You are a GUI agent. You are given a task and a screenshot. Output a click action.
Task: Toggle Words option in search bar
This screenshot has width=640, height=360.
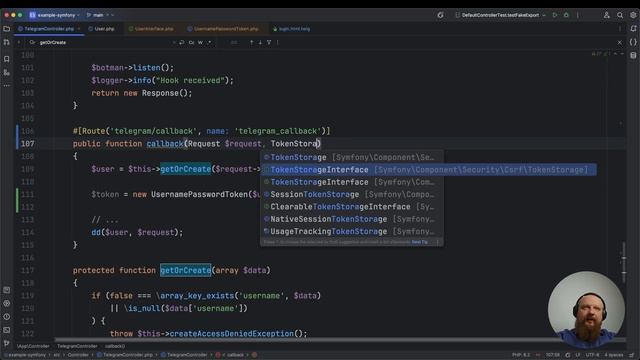200,42
